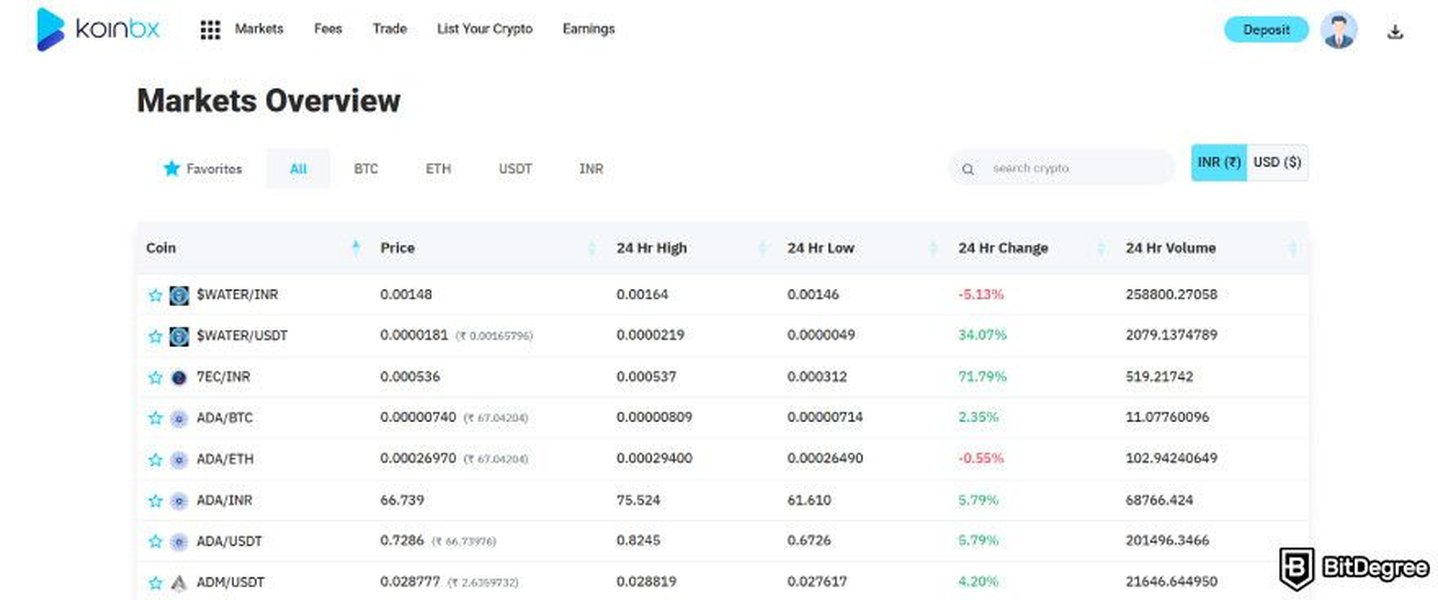
Task: Favorite the $WATER/USDT pair star
Action: pos(155,336)
